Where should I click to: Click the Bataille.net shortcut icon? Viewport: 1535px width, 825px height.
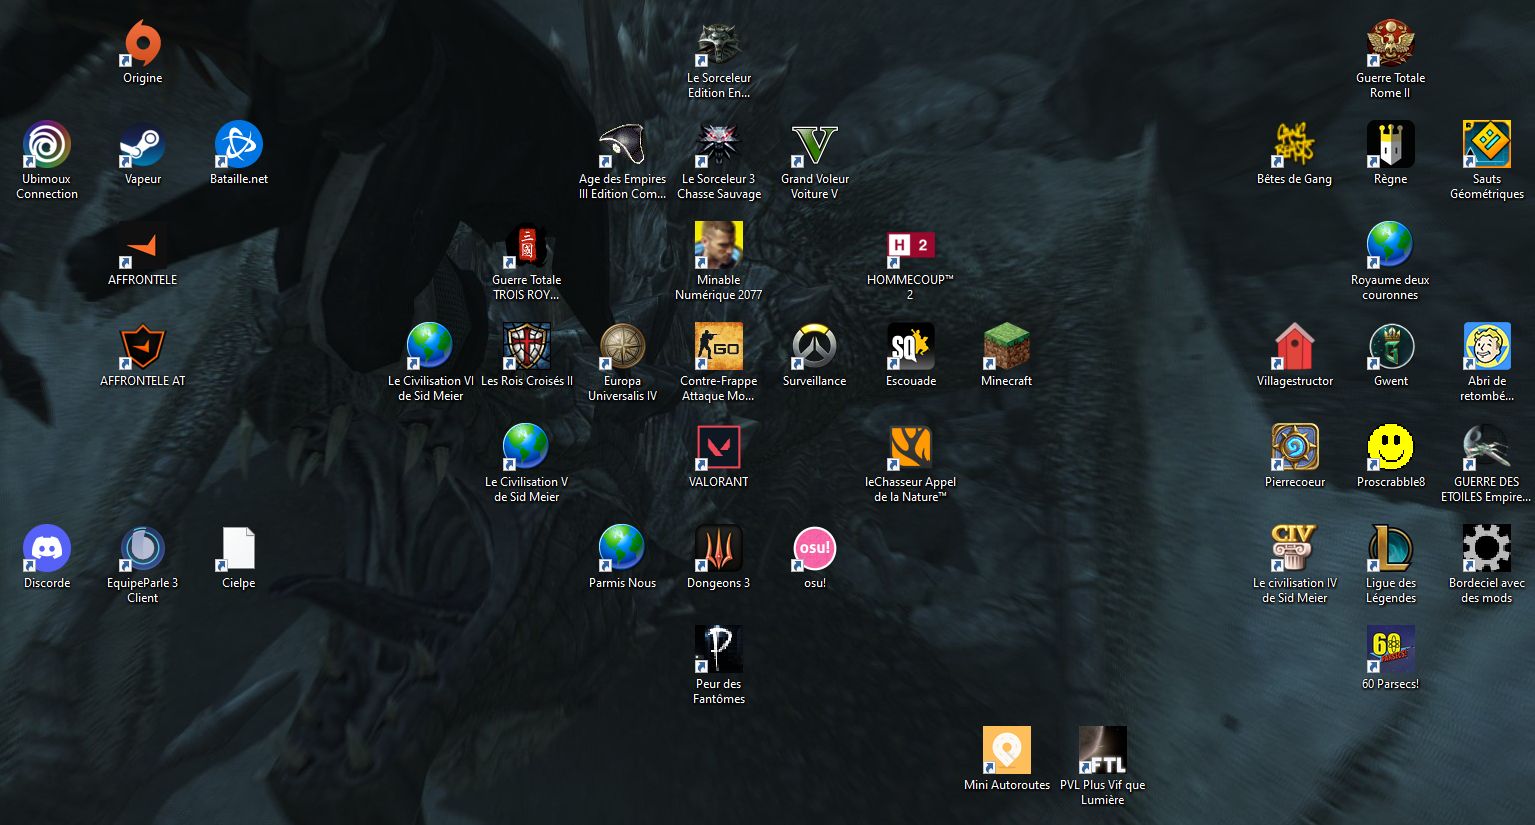click(x=239, y=145)
